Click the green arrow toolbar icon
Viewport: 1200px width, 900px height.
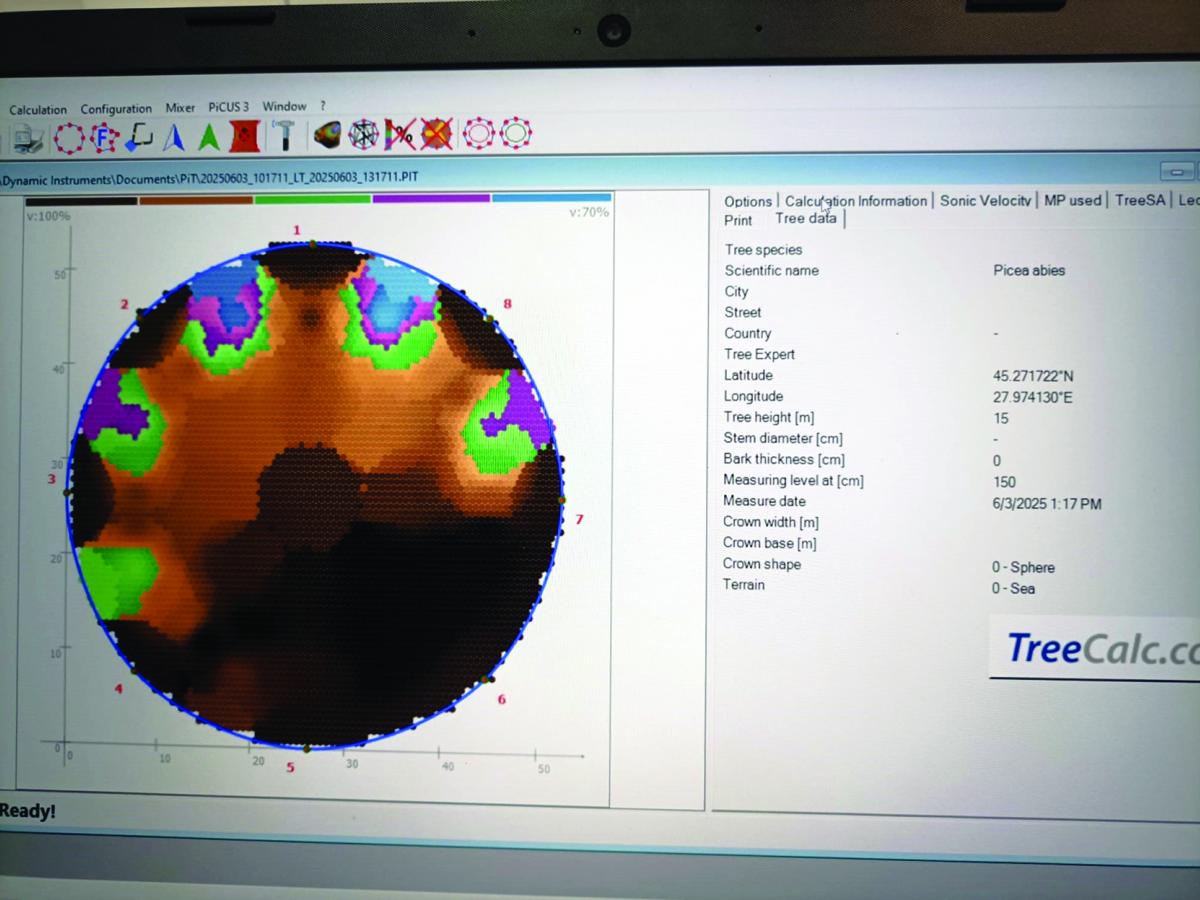[209, 137]
